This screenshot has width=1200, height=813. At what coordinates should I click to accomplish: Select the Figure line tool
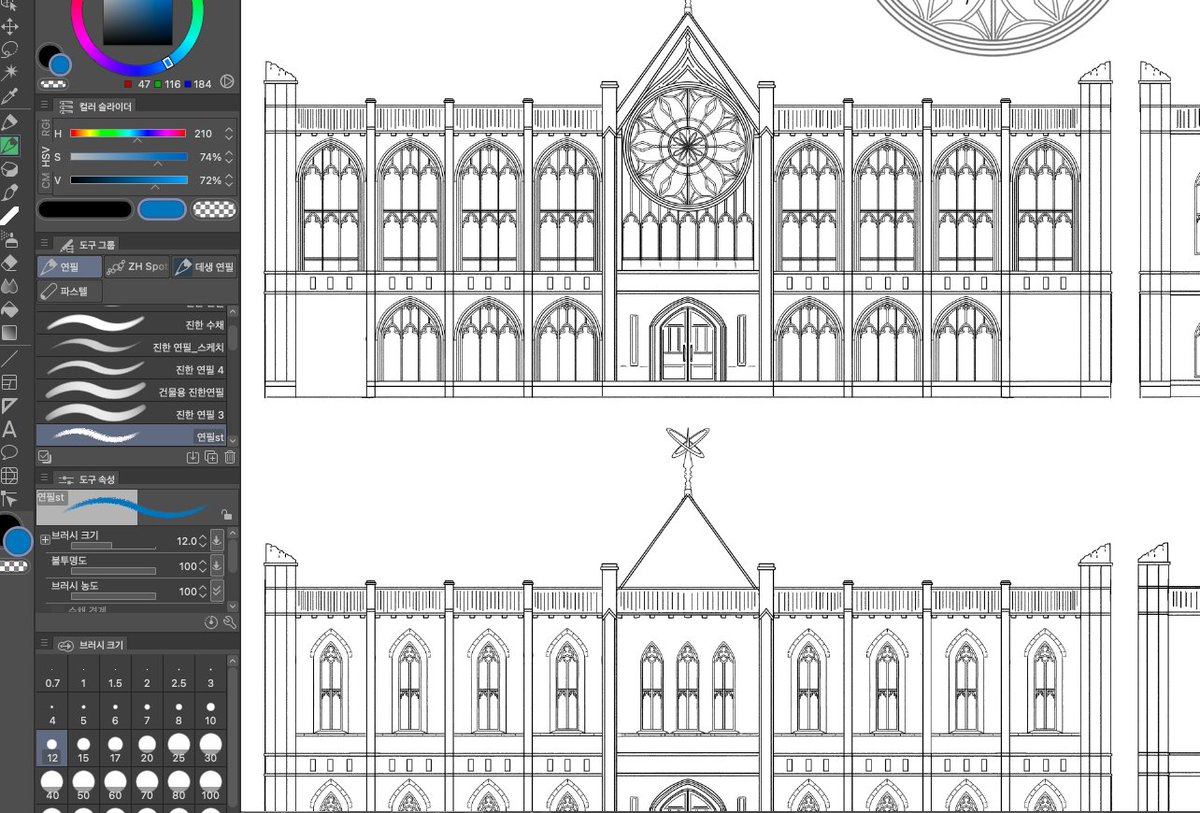coord(10,357)
